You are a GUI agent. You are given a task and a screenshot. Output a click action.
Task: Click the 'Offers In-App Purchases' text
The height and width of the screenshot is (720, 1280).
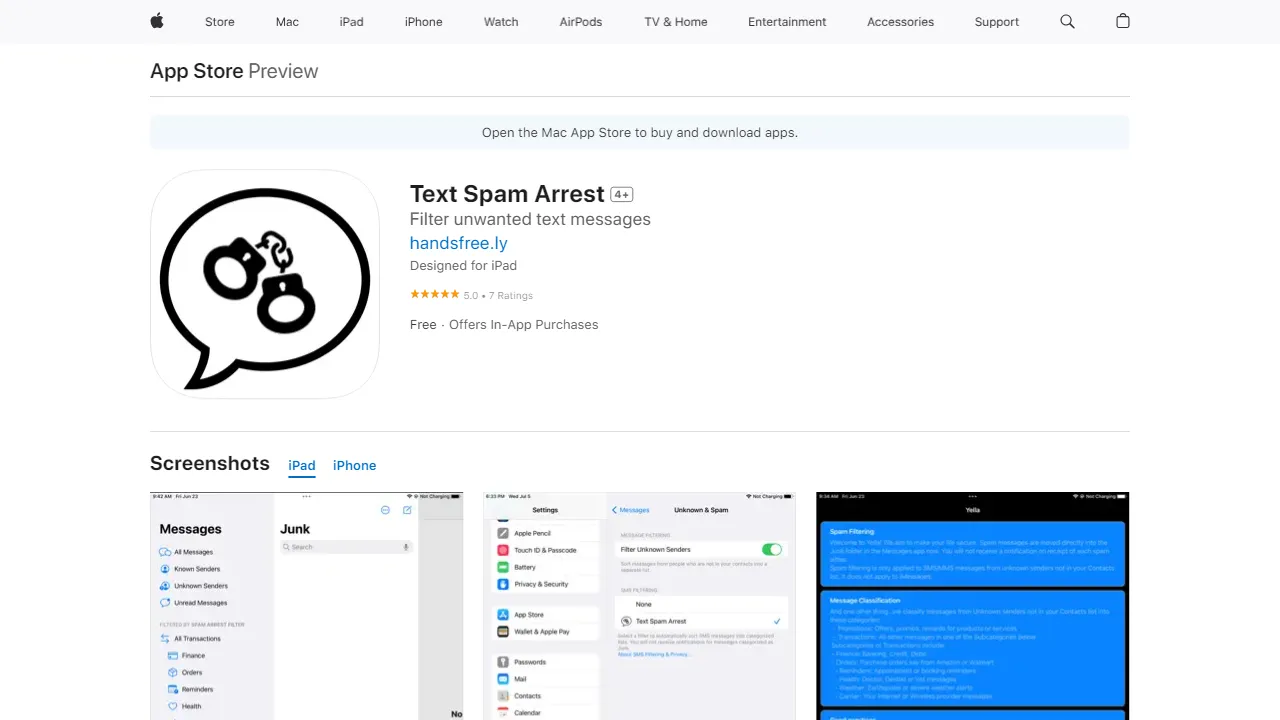coord(524,324)
